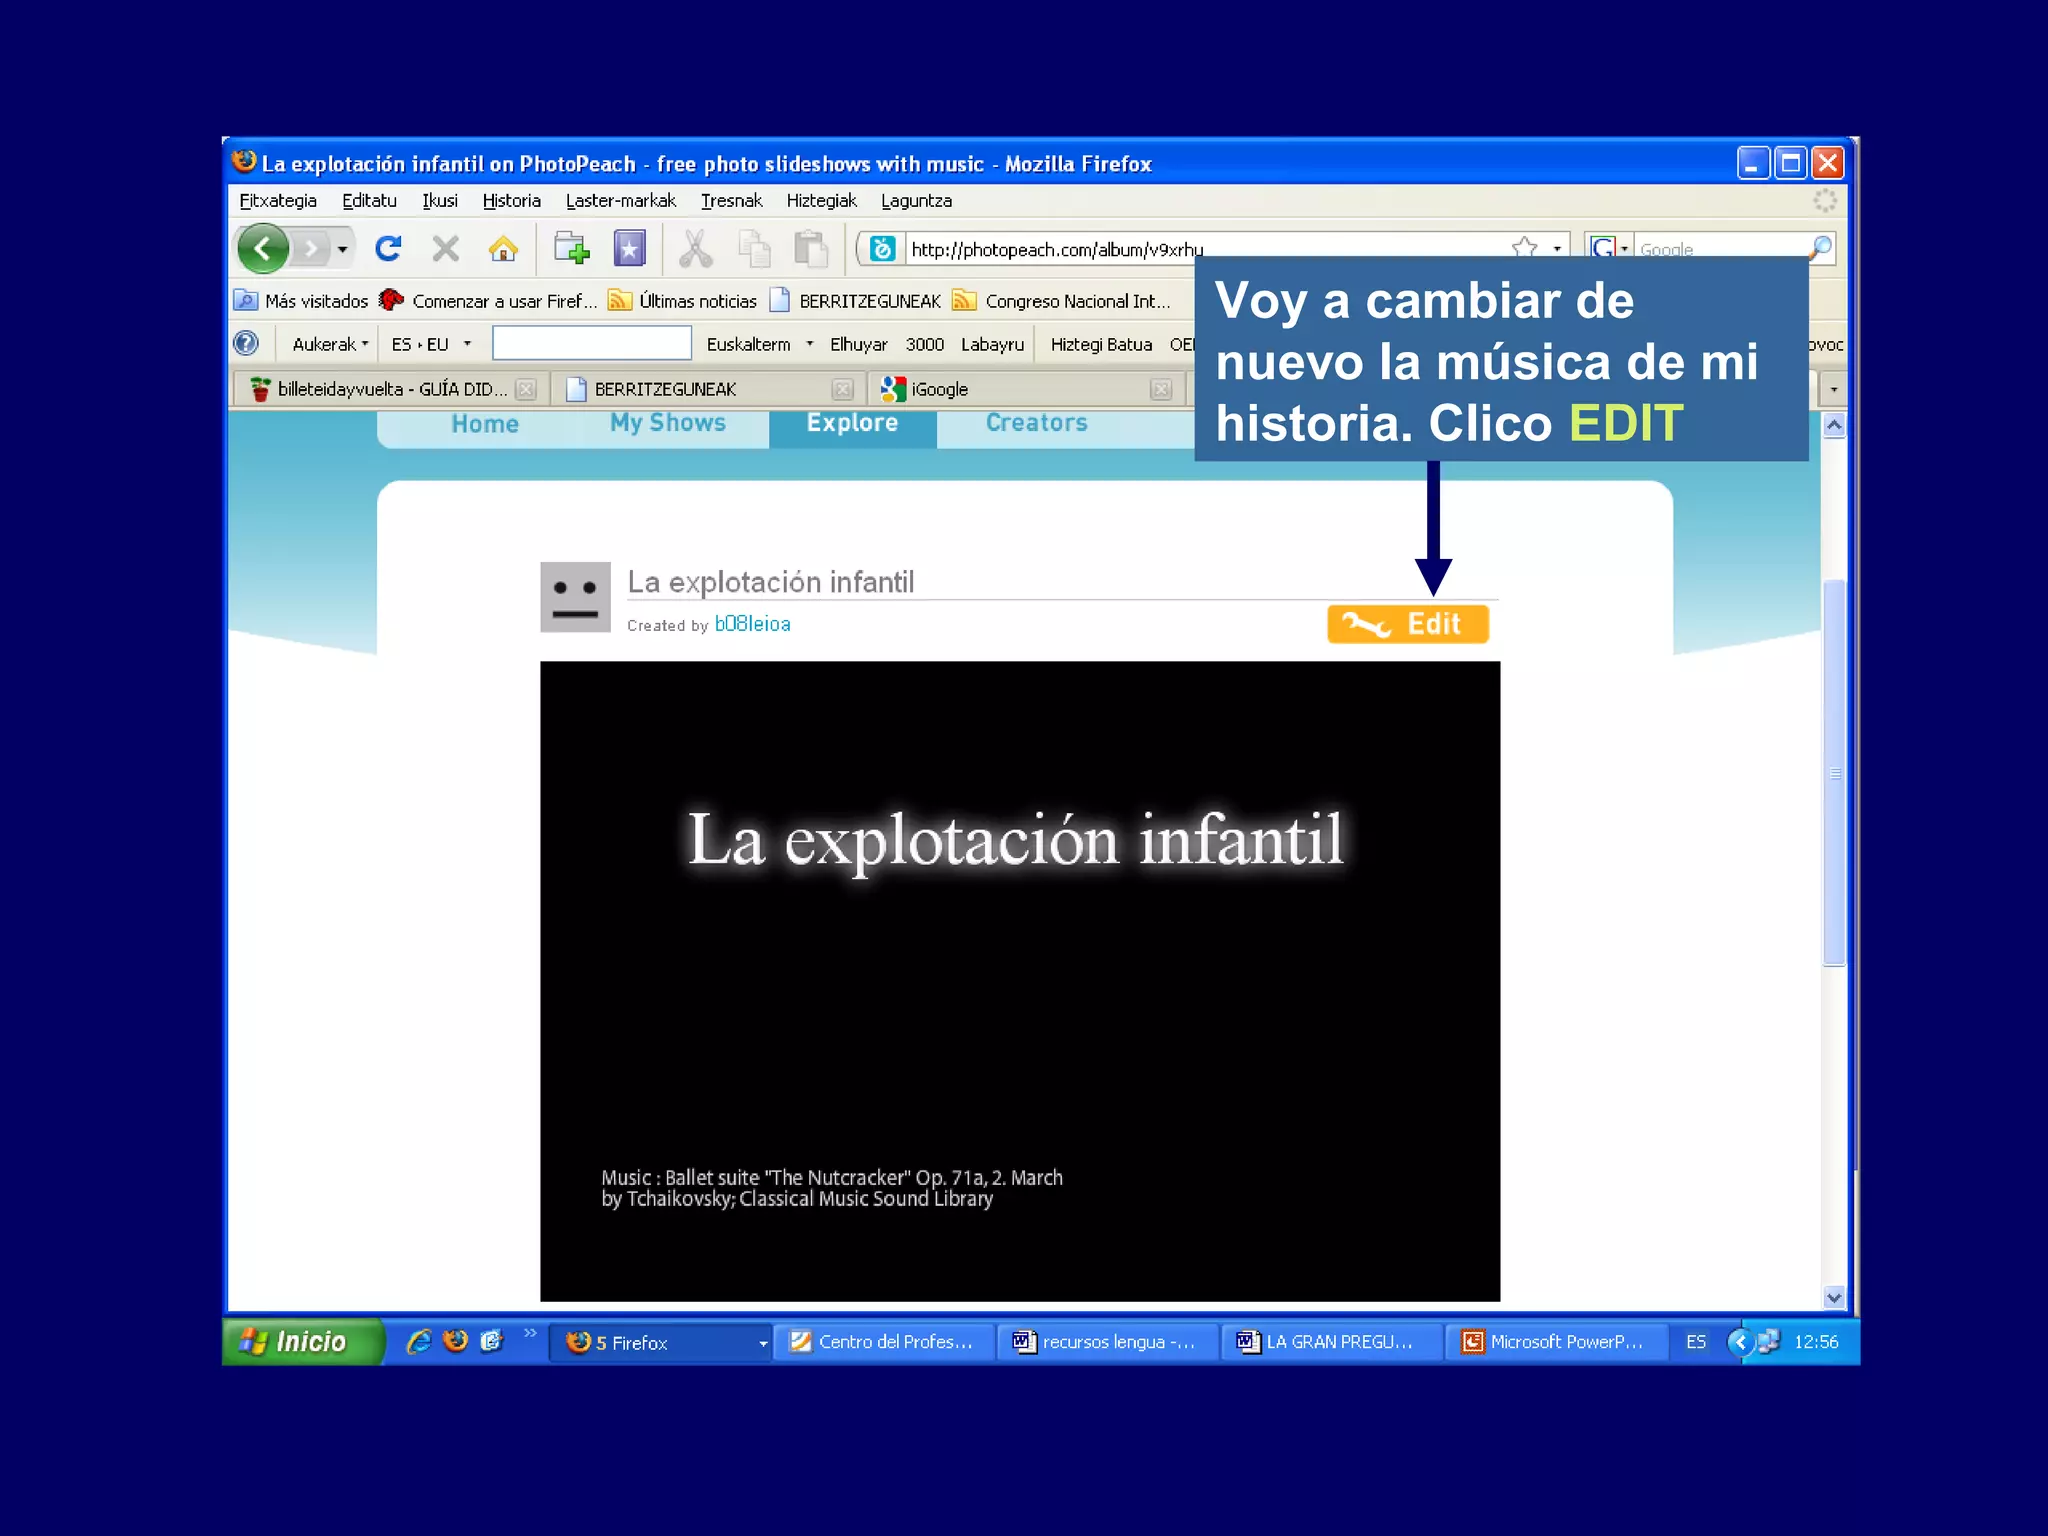Click the Home house icon in toolbar
This screenshot has width=2048, height=1536.
click(x=503, y=248)
